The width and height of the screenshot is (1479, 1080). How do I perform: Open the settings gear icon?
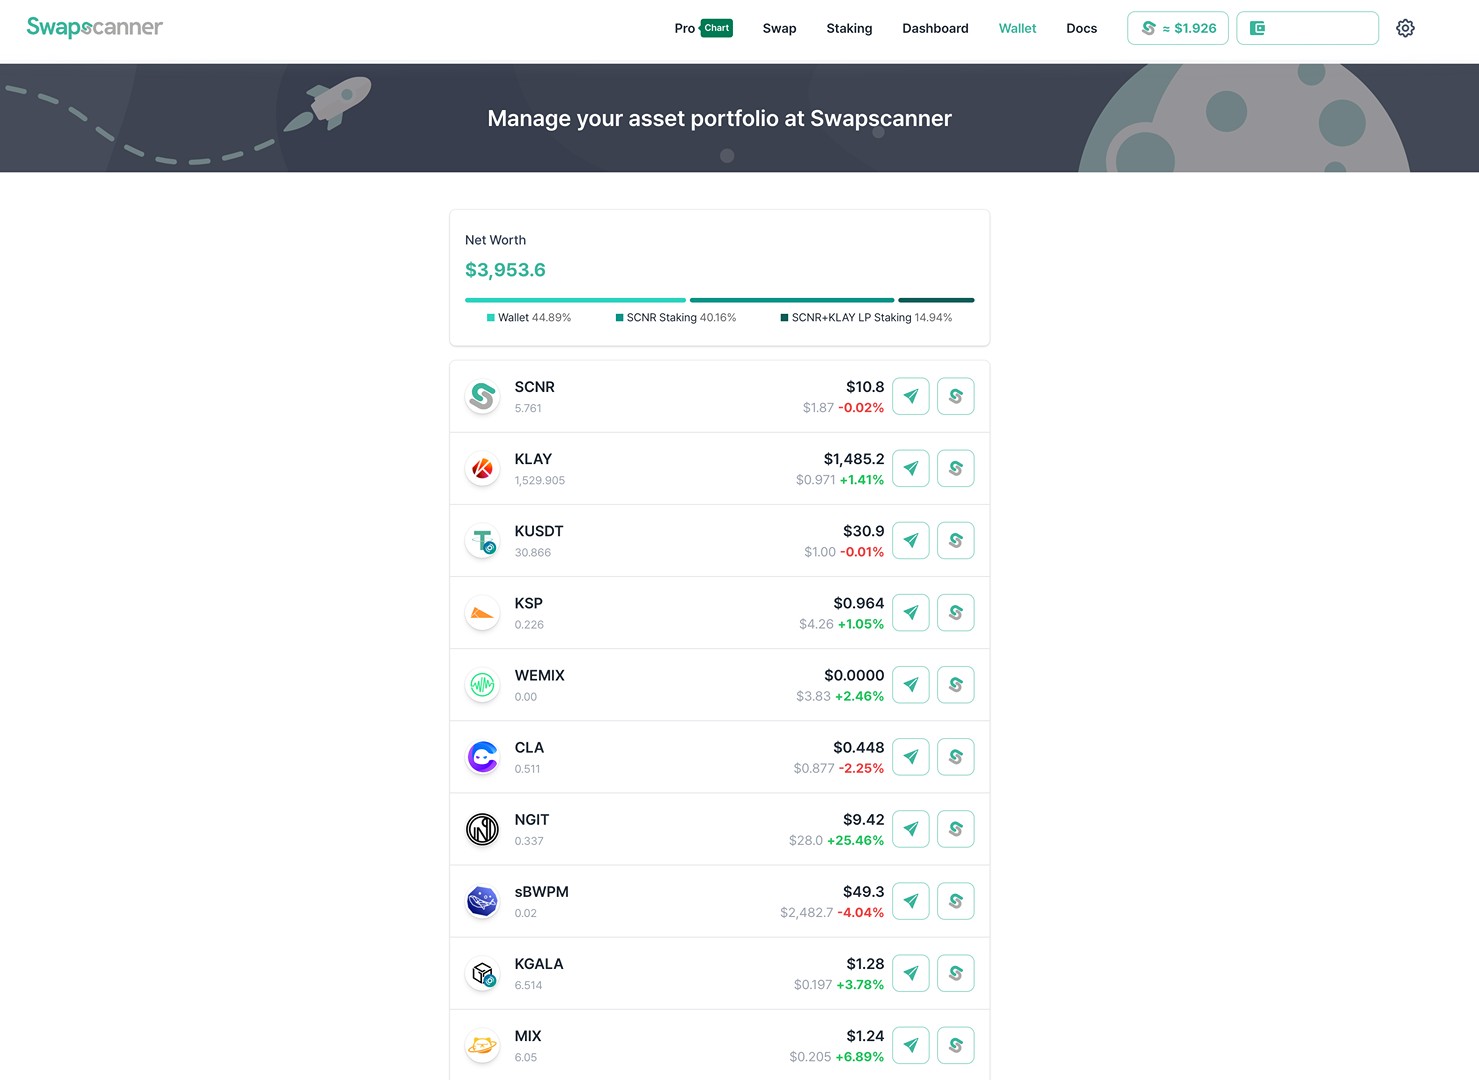click(x=1405, y=28)
